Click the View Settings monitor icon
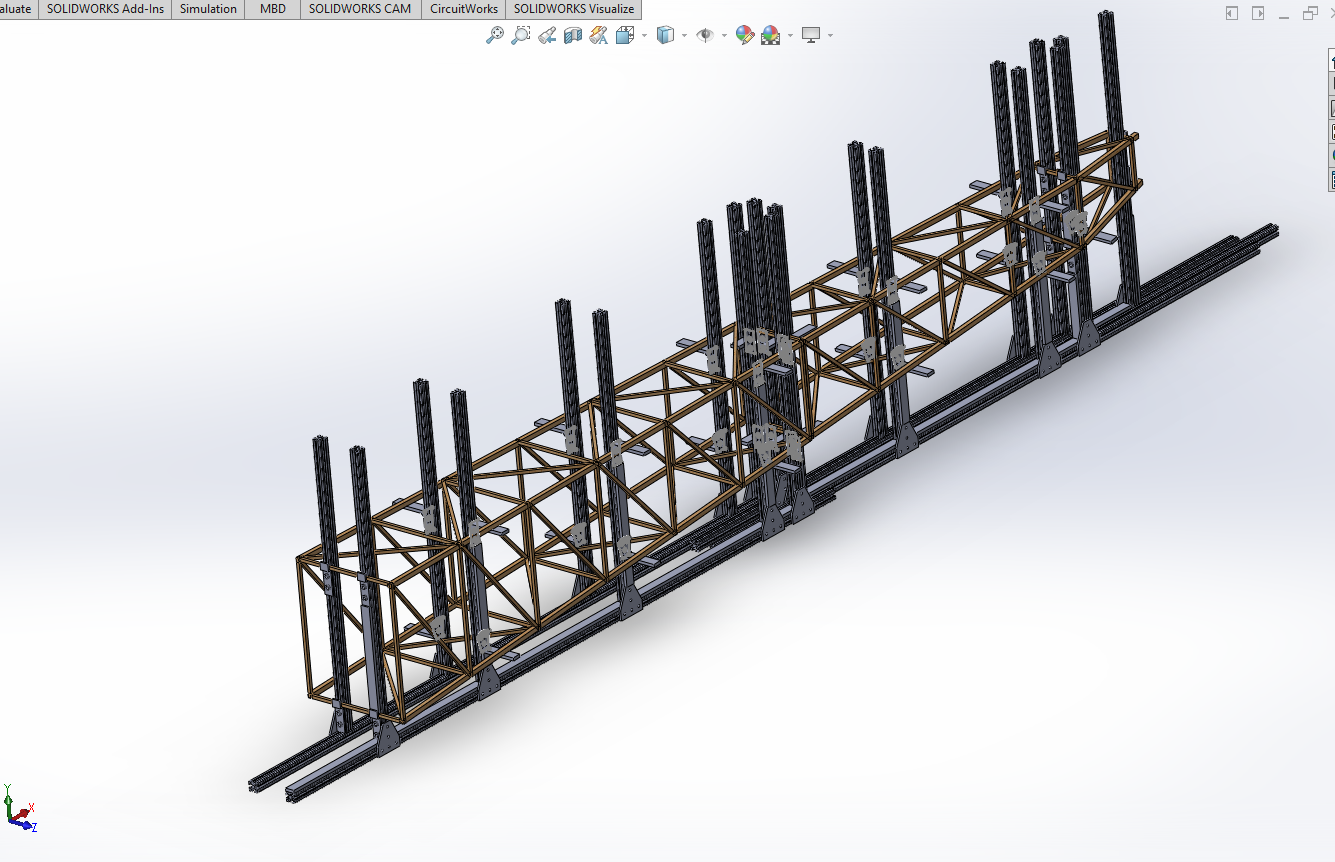Viewport: 1335px width, 862px height. [x=811, y=35]
